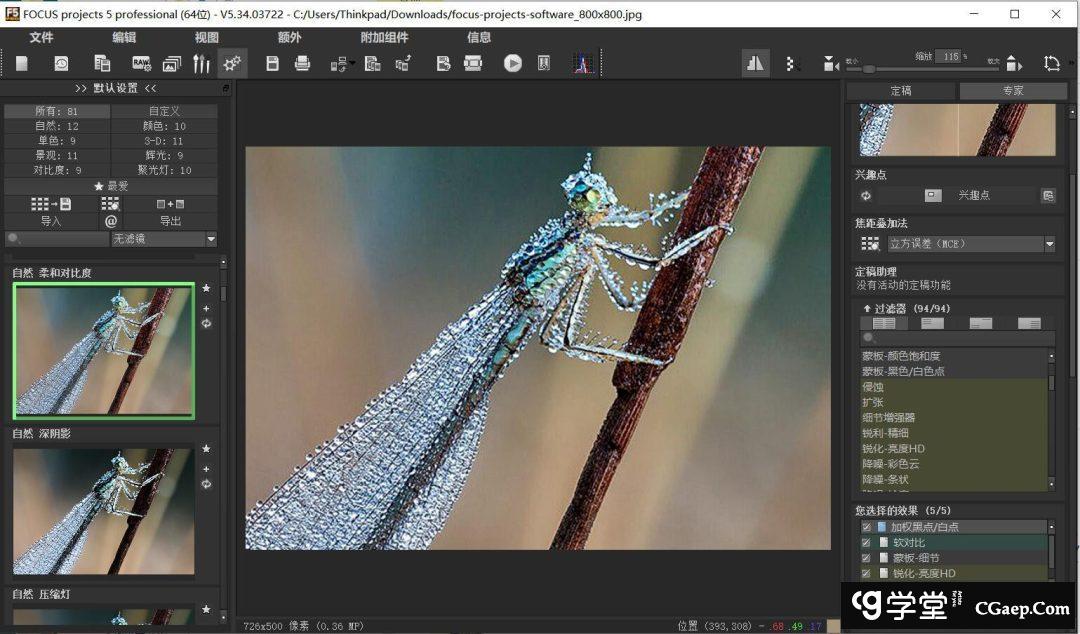Screen dimensions: 1080x634
Task: Click the save disk icon in toolbar
Action: click(272, 63)
